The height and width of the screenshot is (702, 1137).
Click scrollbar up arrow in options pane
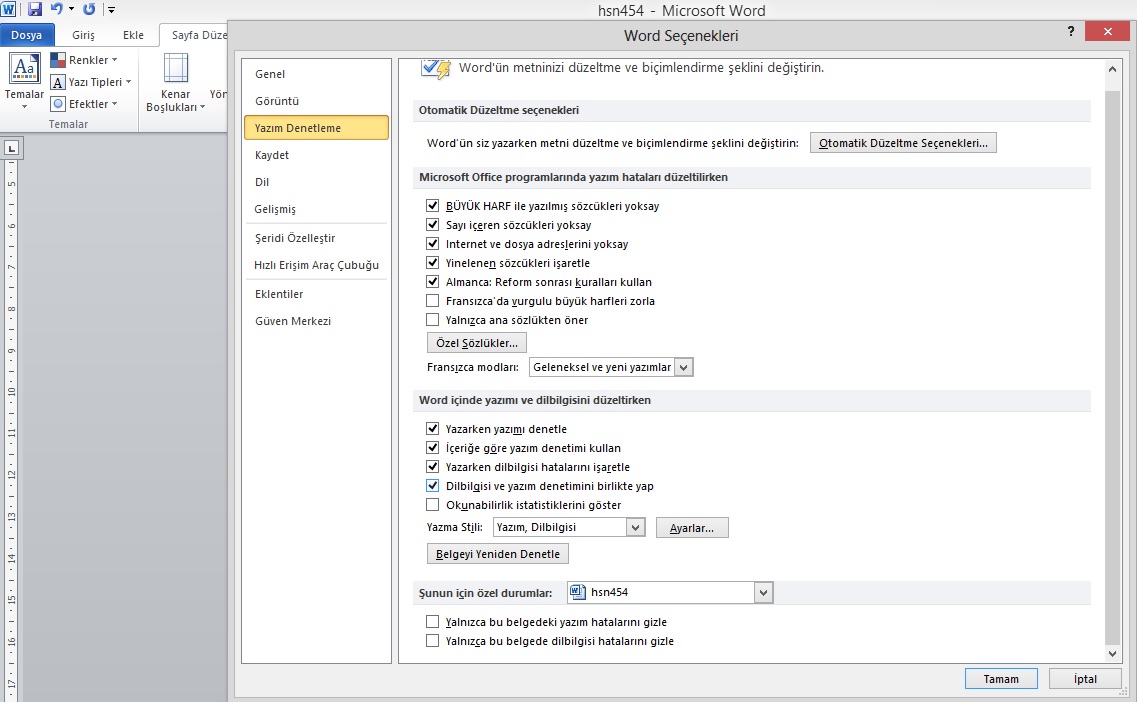[x=1112, y=69]
